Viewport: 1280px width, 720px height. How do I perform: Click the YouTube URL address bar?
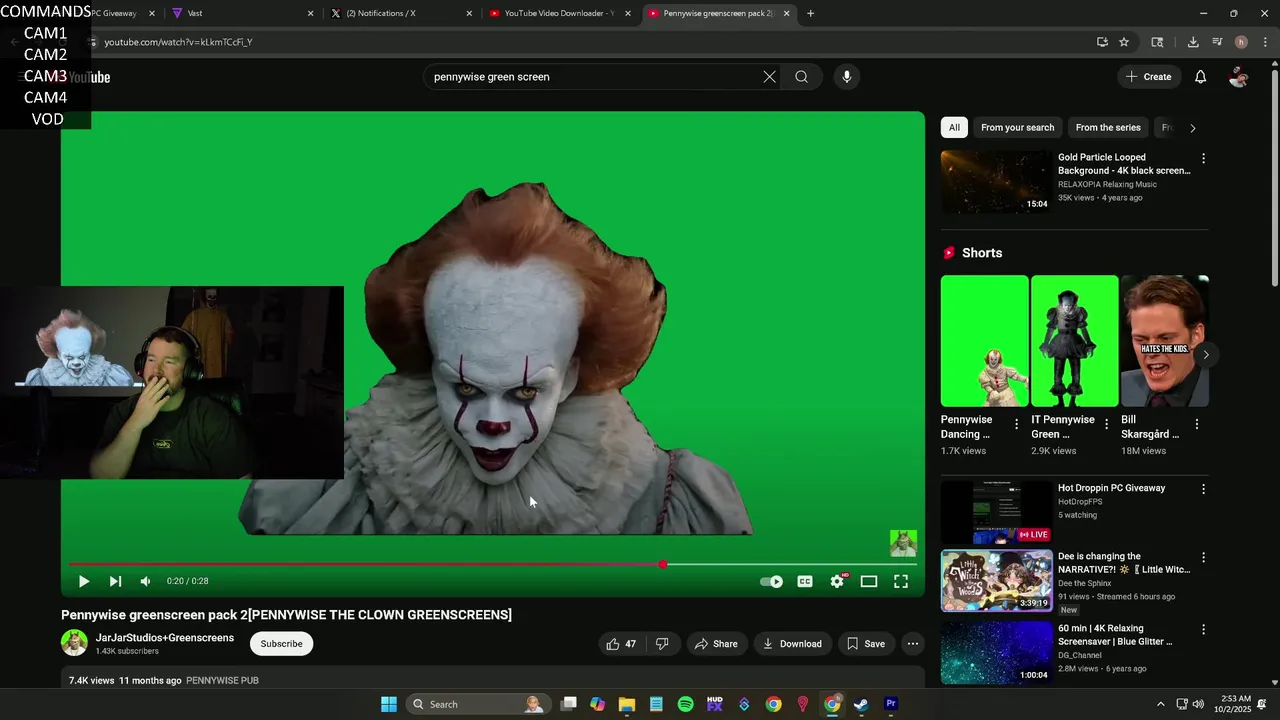pos(590,42)
